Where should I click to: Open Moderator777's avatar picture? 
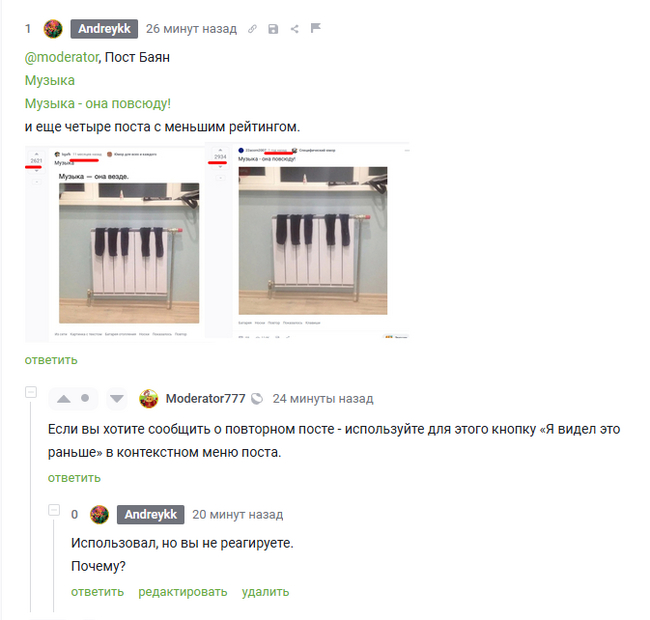point(148,399)
